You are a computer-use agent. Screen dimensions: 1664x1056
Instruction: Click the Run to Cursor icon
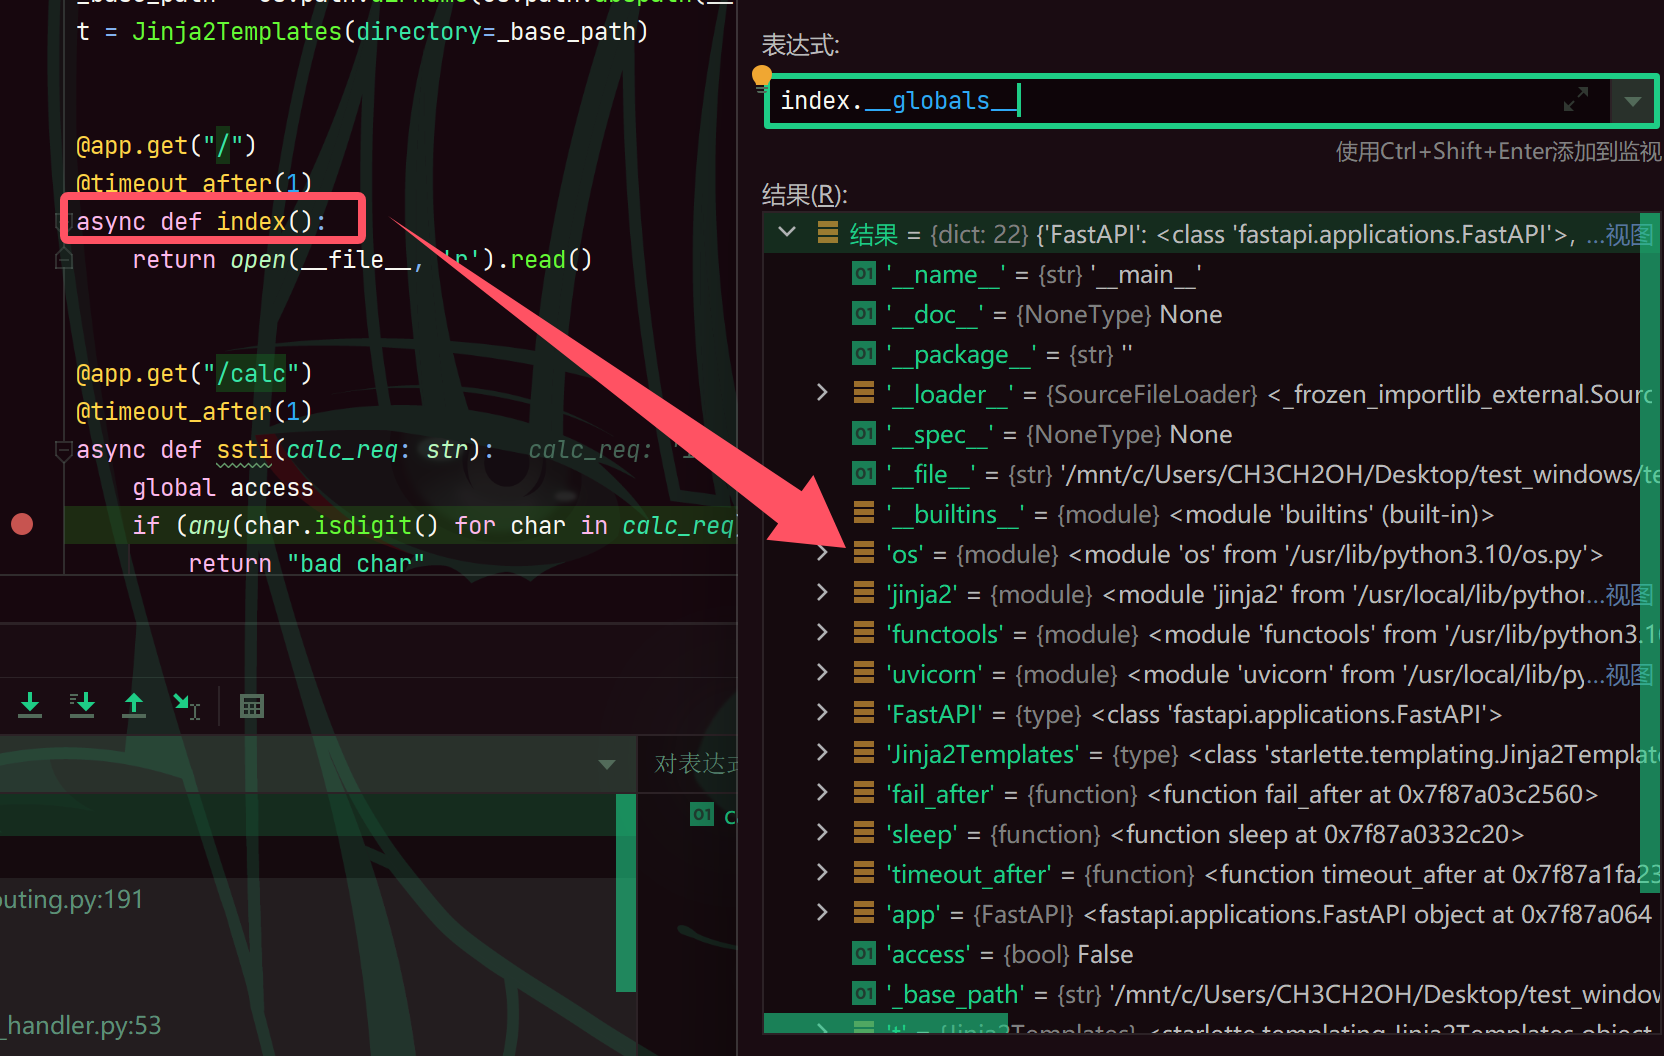[x=186, y=705]
